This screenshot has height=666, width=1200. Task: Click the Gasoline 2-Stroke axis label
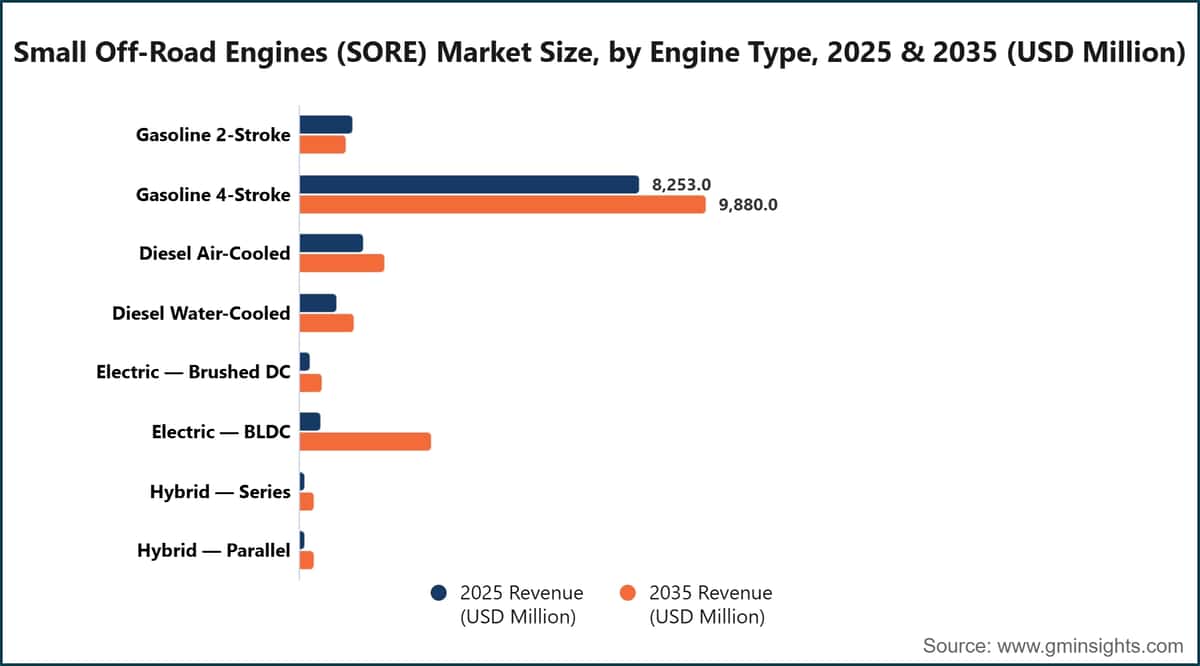[x=213, y=135]
